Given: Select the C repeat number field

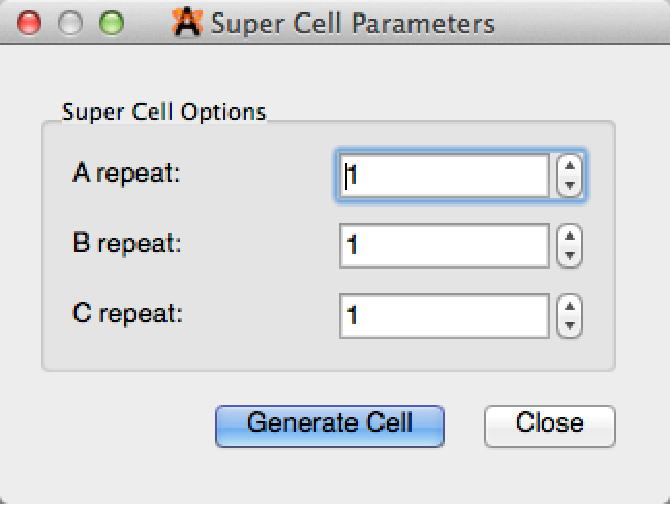Looking at the screenshot, I should pyautogui.click(x=445, y=316).
